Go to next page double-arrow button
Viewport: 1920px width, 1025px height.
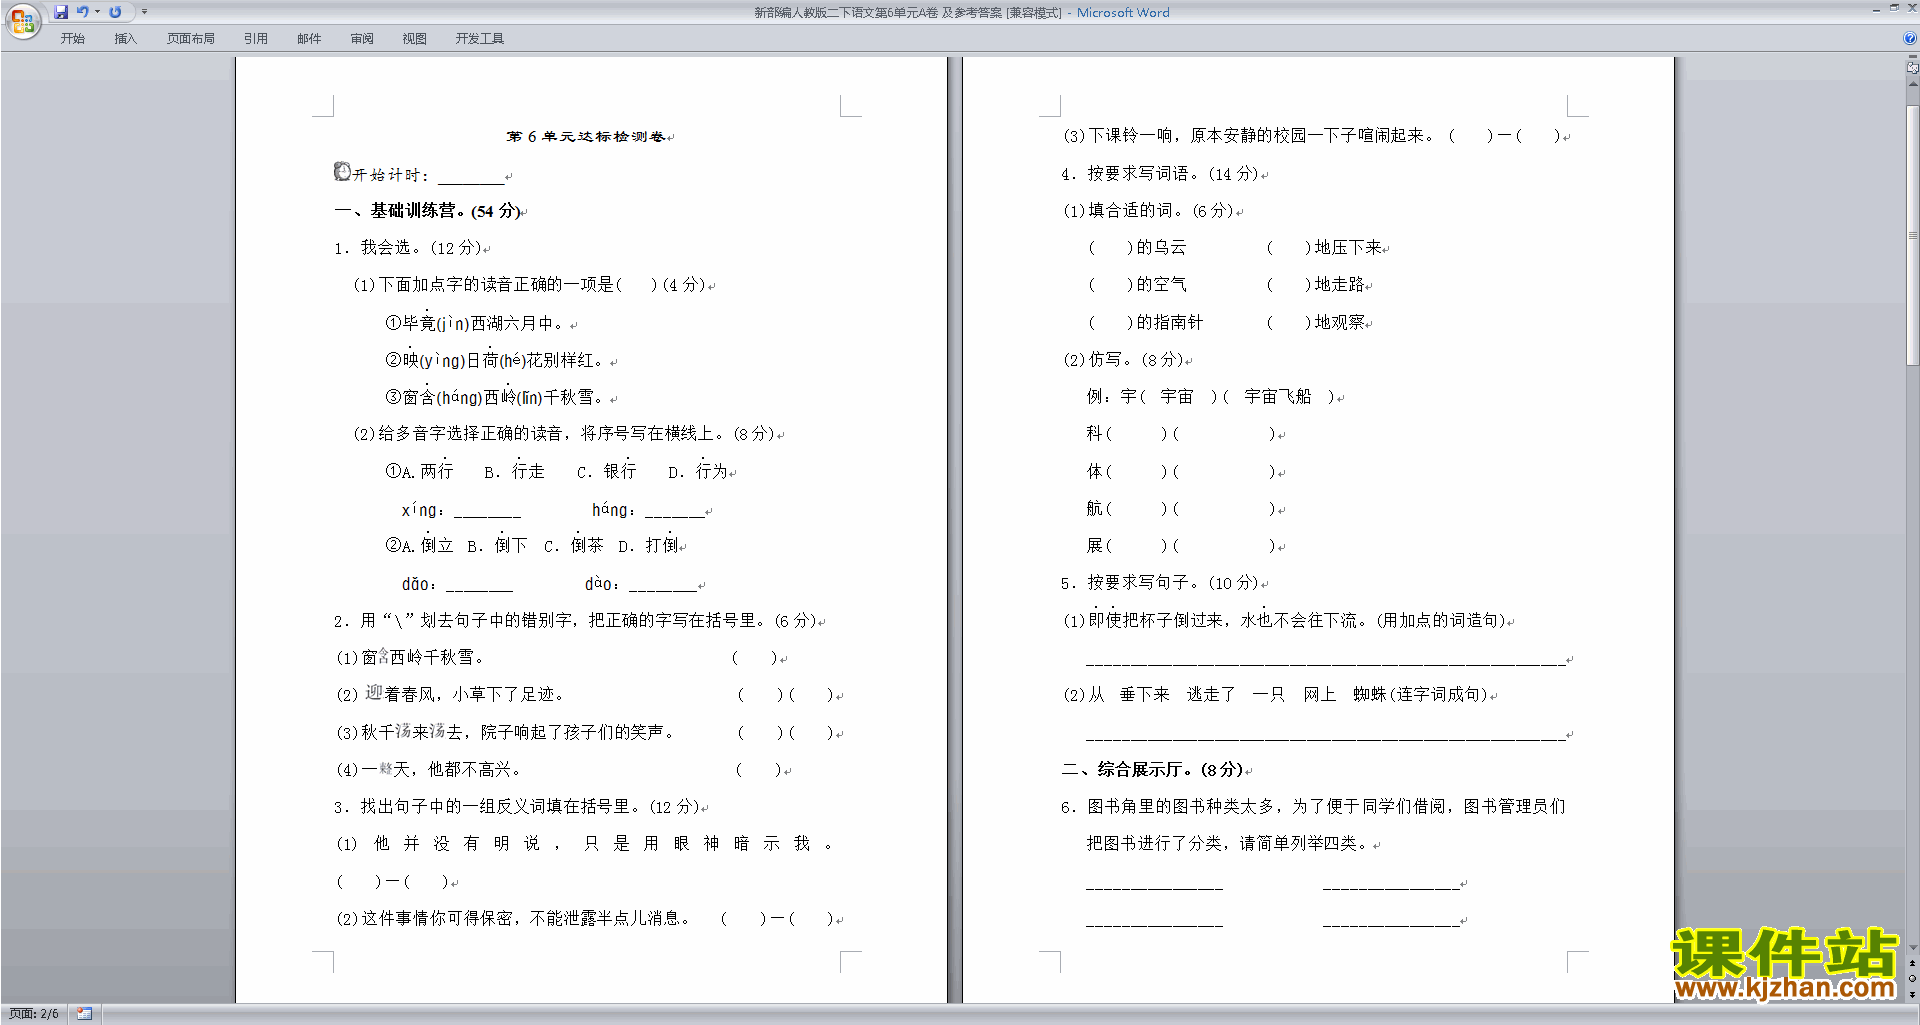(x=1913, y=994)
